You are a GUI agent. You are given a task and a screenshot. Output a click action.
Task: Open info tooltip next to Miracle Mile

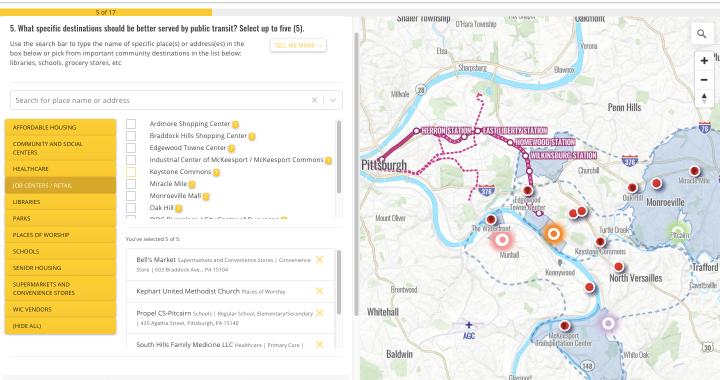(x=192, y=184)
